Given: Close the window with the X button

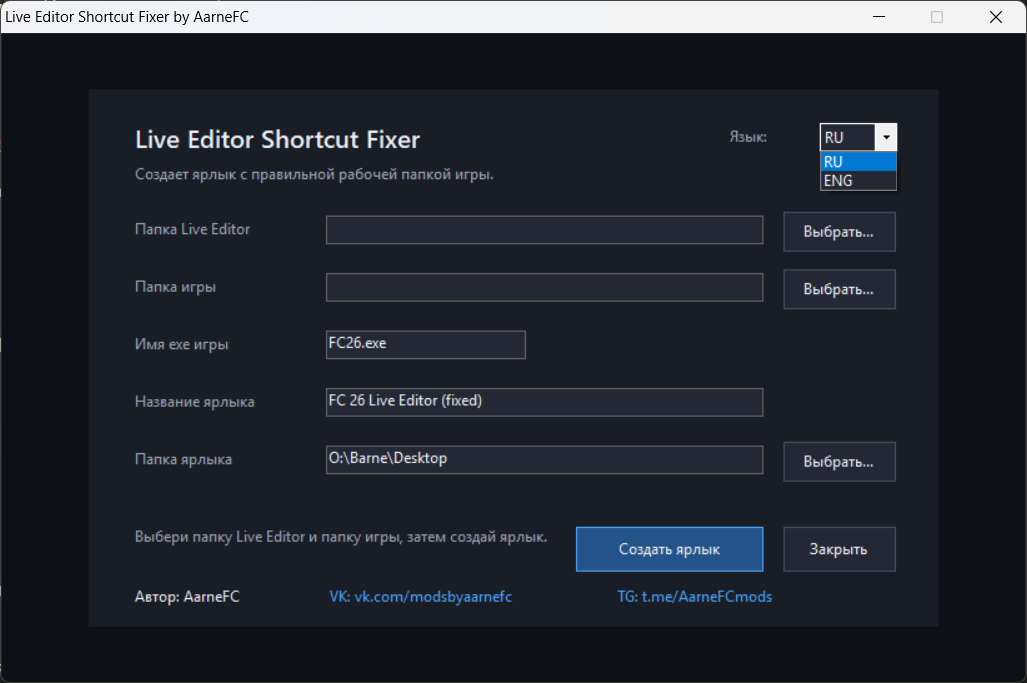Looking at the screenshot, I should tap(996, 16).
